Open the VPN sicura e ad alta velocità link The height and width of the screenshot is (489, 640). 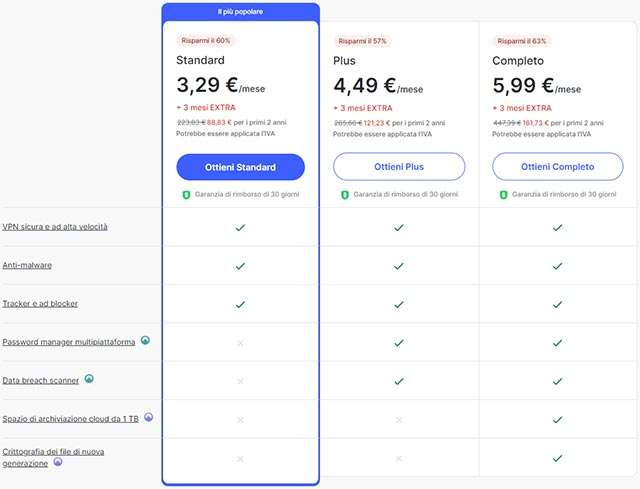tap(55, 227)
